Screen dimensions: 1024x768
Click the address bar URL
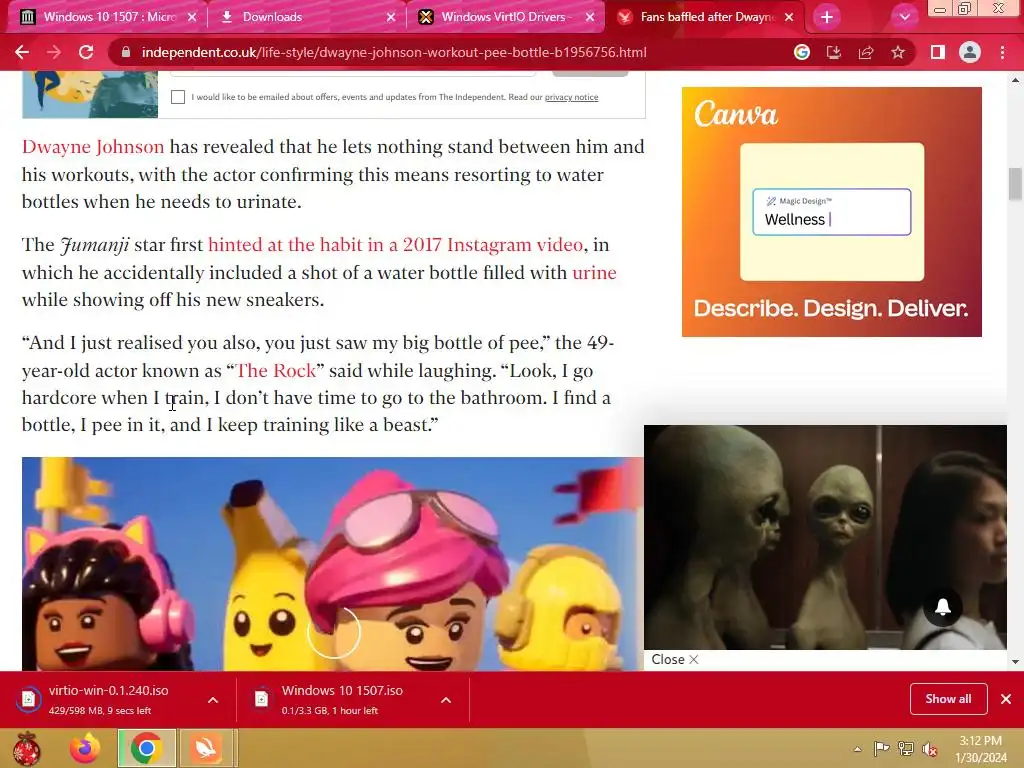tap(394, 52)
